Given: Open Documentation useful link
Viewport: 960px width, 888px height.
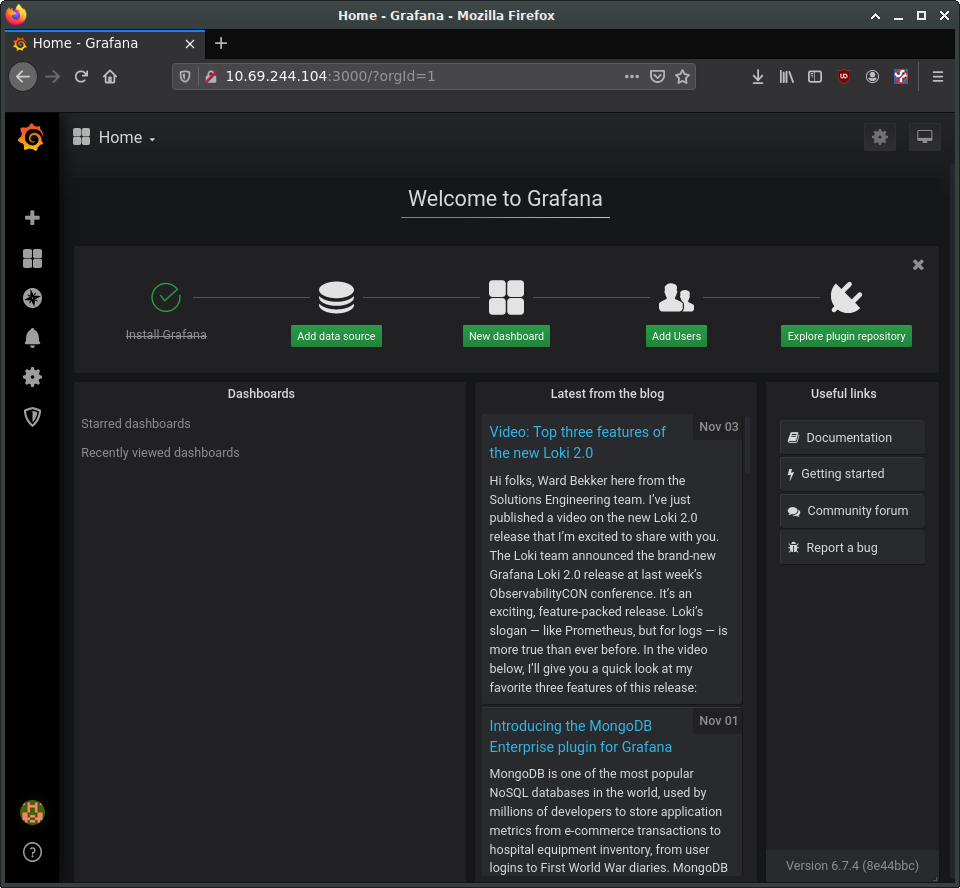Looking at the screenshot, I should [852, 437].
